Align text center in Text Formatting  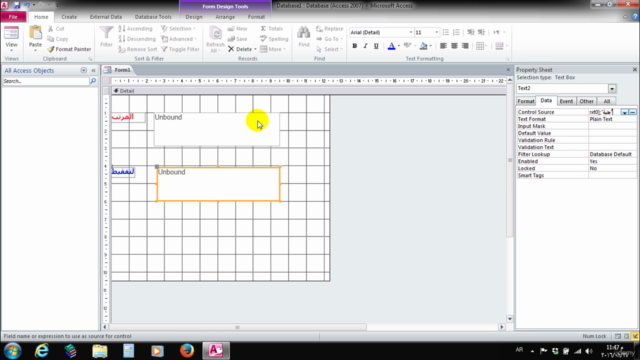click(454, 46)
